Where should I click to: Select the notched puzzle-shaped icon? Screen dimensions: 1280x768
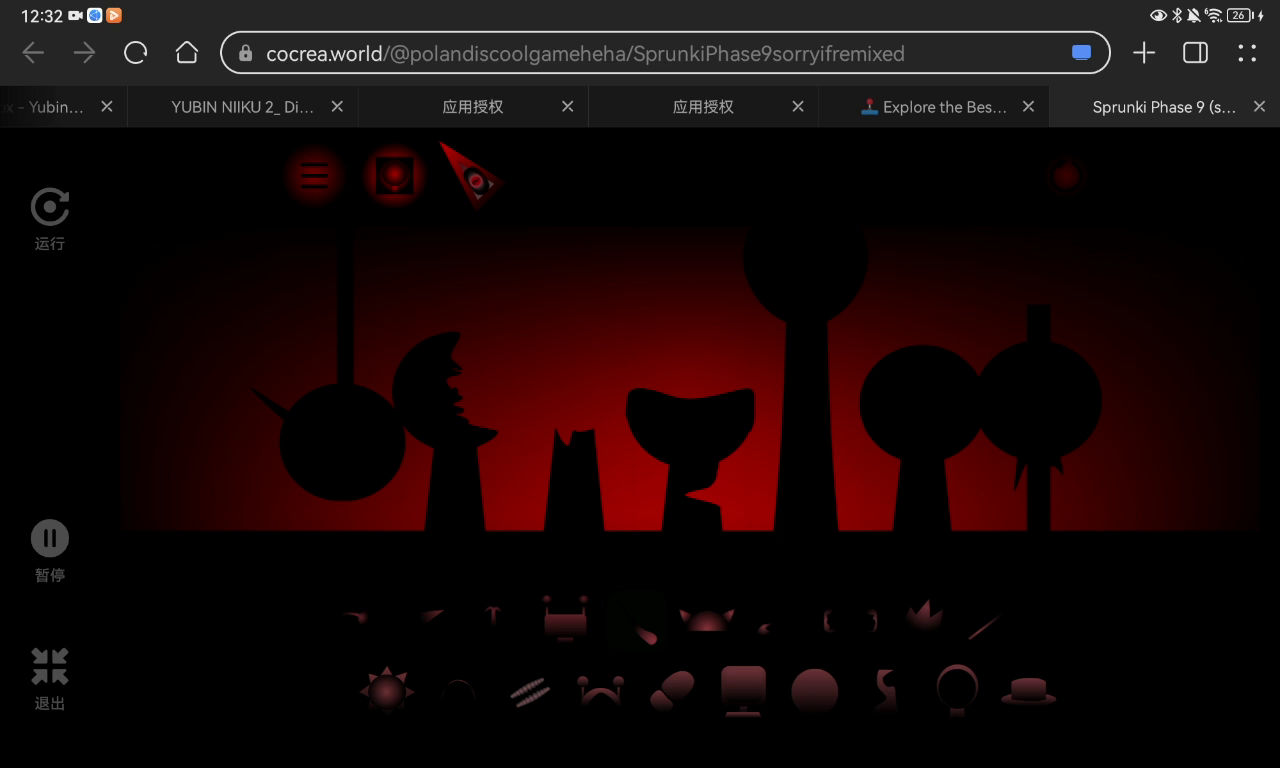pyautogui.click(x=886, y=690)
